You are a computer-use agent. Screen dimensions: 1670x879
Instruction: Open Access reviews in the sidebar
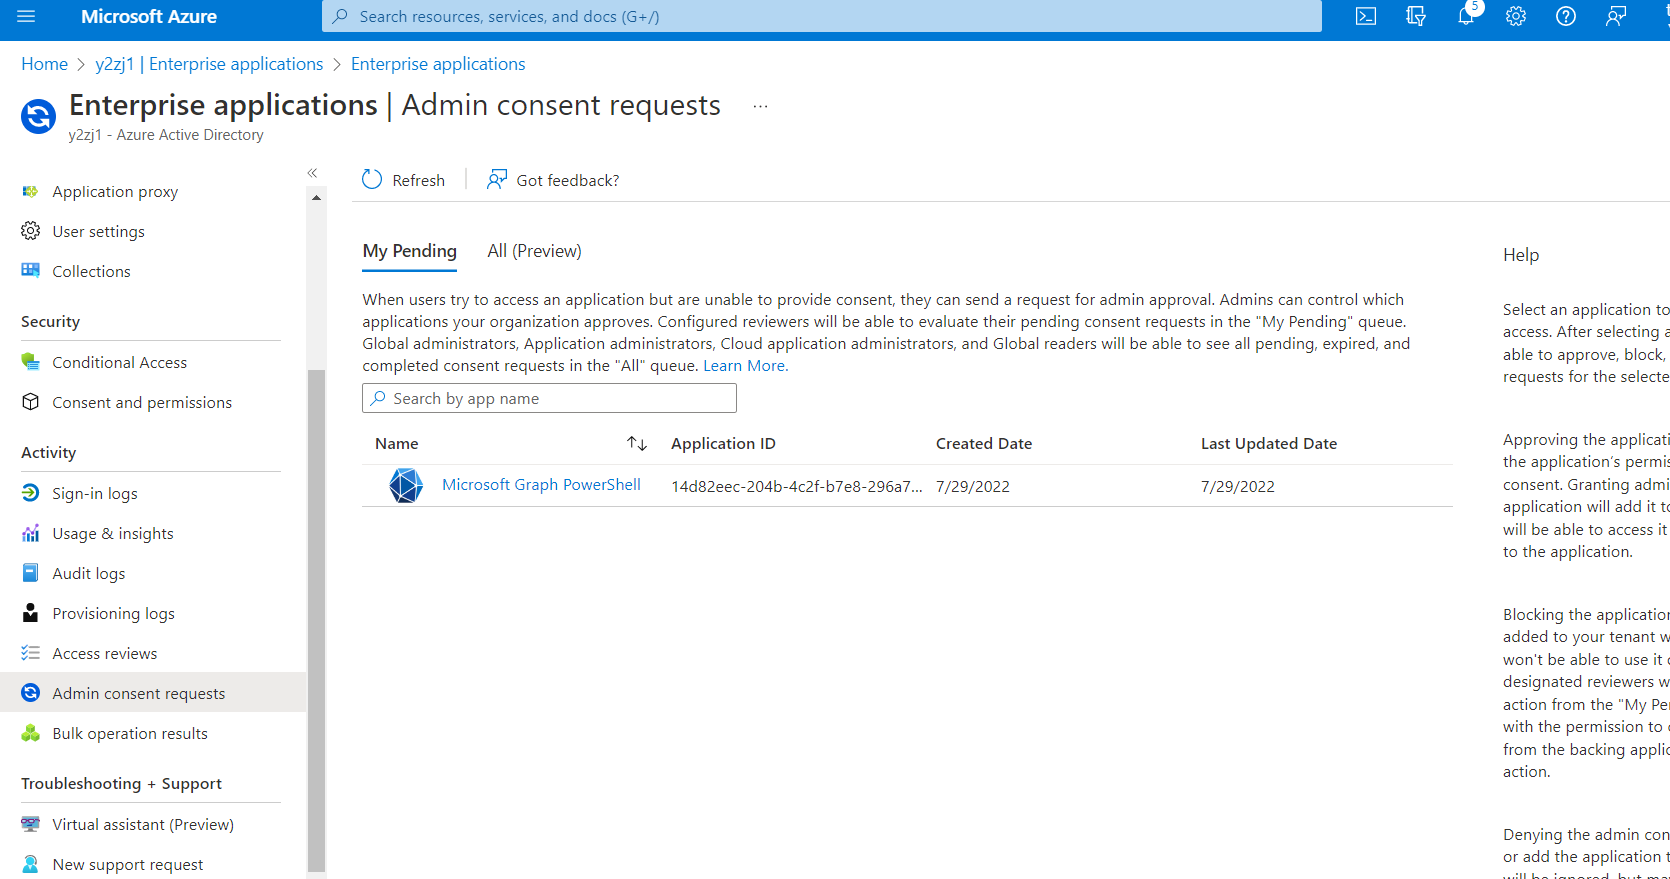pyautogui.click(x=105, y=653)
